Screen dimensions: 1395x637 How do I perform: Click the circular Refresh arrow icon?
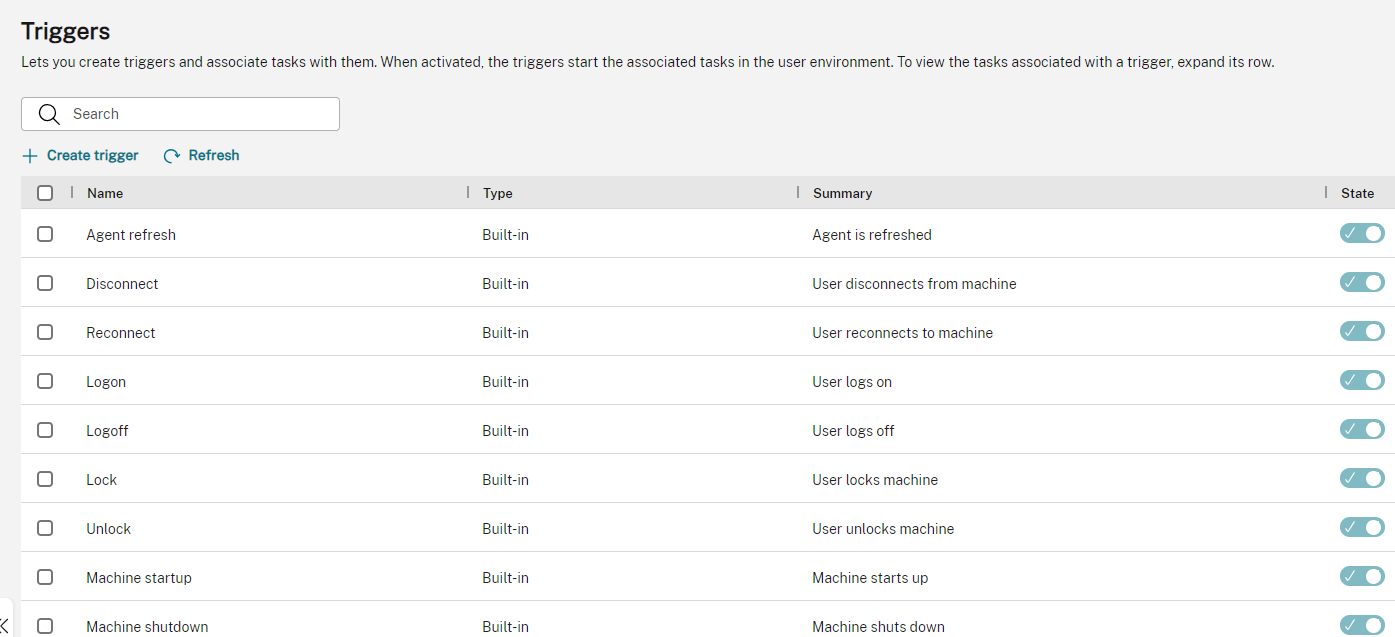pyautogui.click(x=172, y=156)
